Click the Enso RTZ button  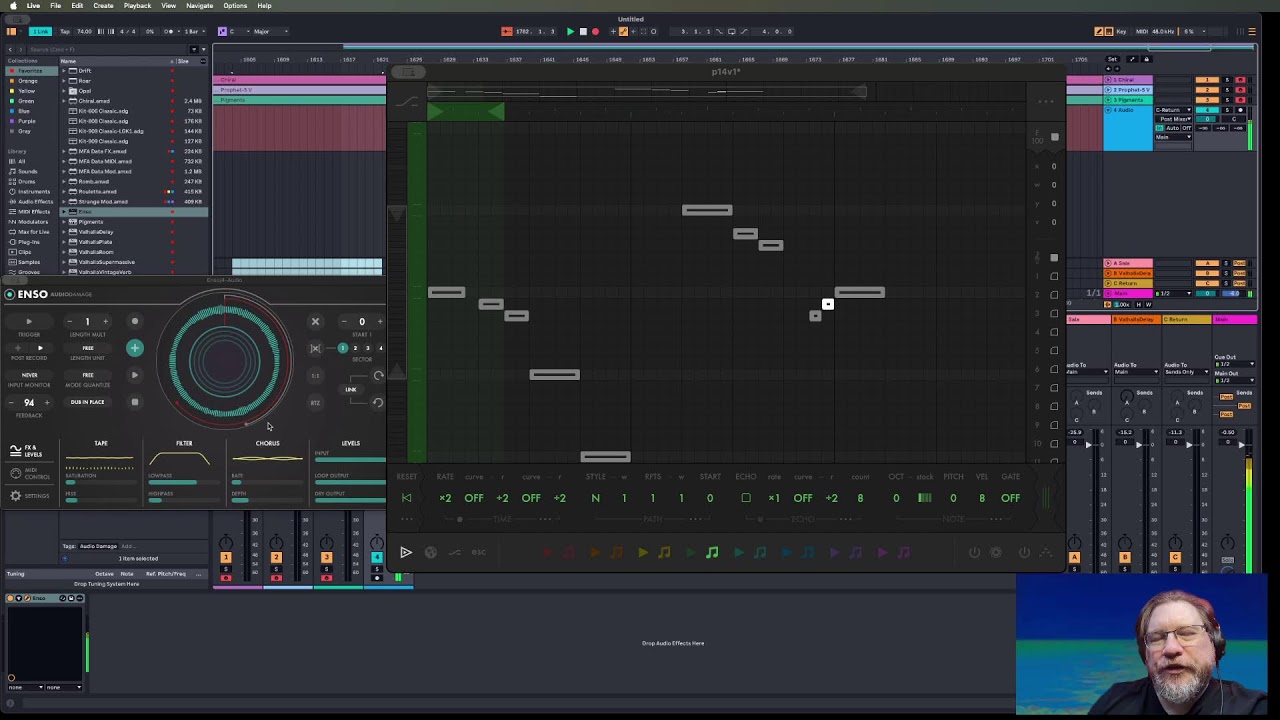[315, 402]
